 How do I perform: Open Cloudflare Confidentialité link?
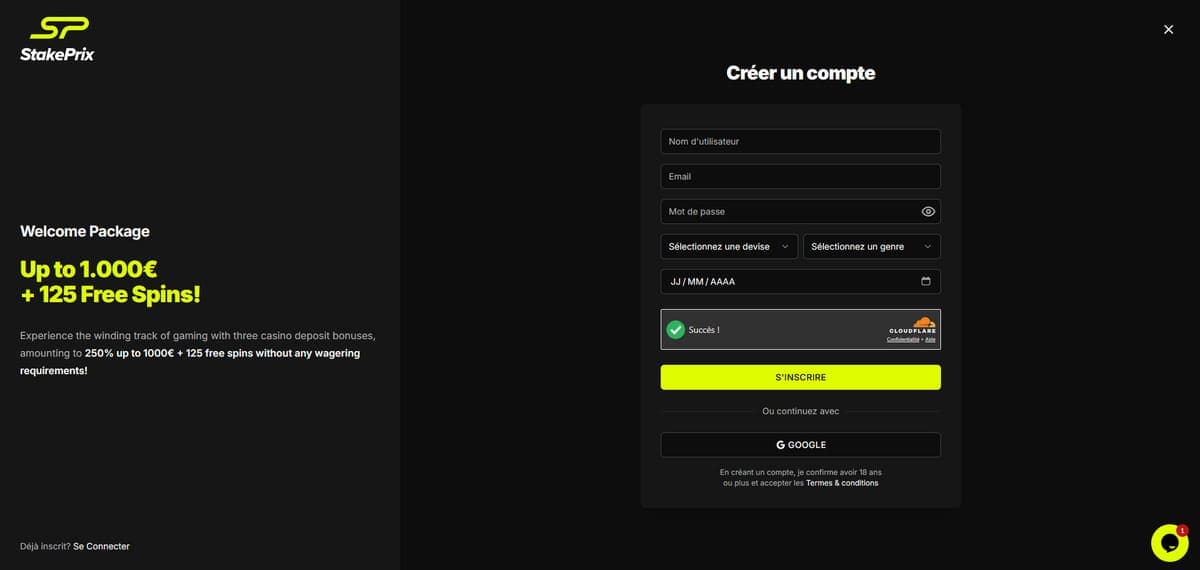point(902,340)
